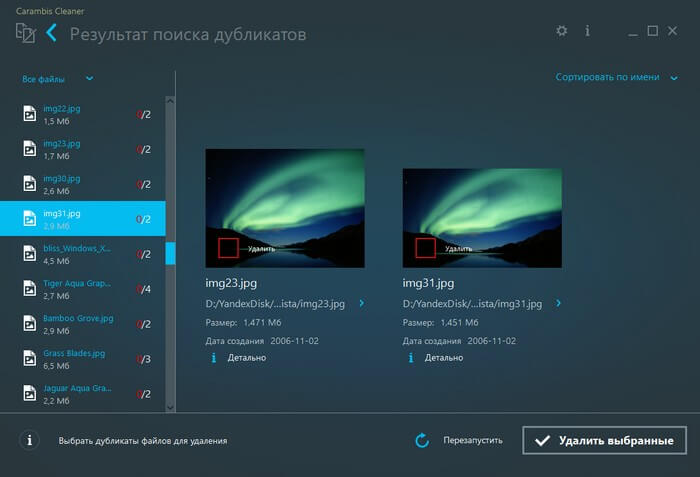
Task: Open the info icon in the title bar
Action: pyautogui.click(x=587, y=31)
